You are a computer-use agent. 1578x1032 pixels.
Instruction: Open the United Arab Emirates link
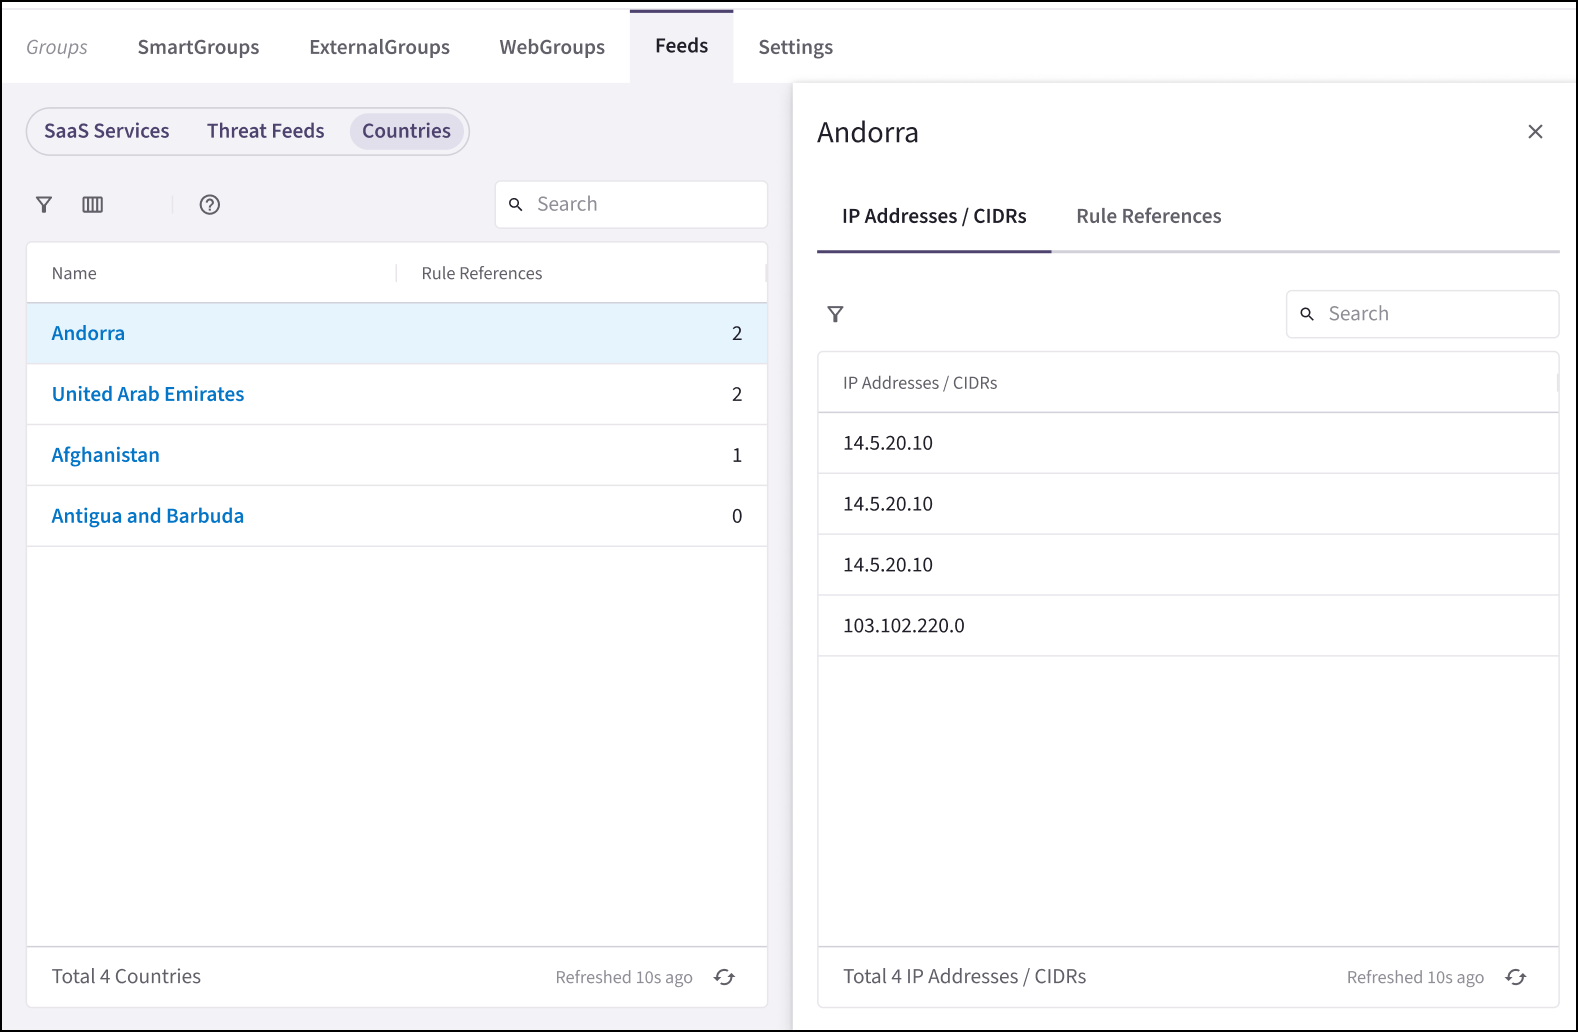[x=148, y=394]
